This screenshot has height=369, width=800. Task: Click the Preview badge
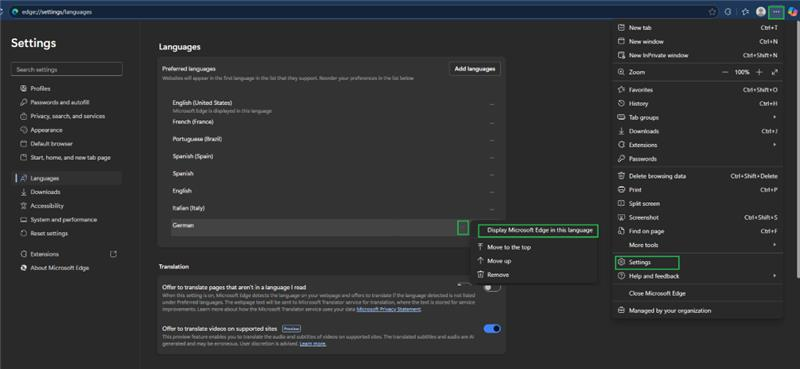291,329
